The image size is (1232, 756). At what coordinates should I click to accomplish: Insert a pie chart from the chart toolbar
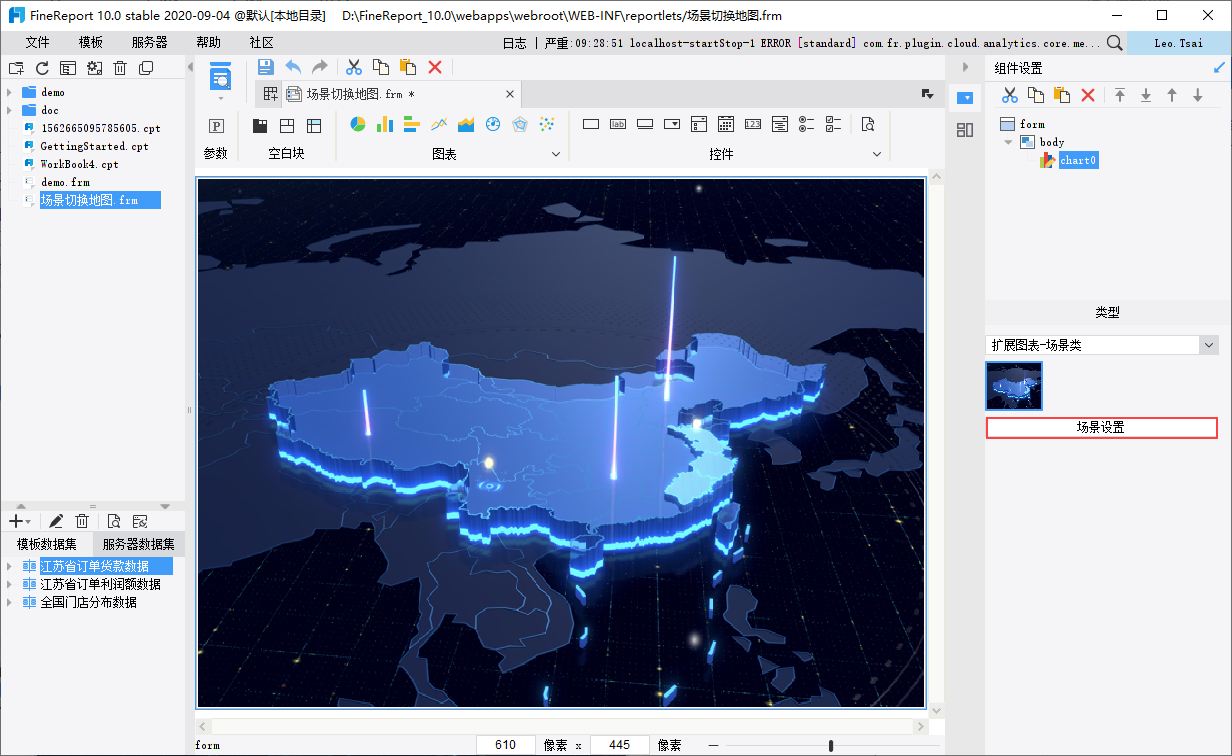click(357, 125)
